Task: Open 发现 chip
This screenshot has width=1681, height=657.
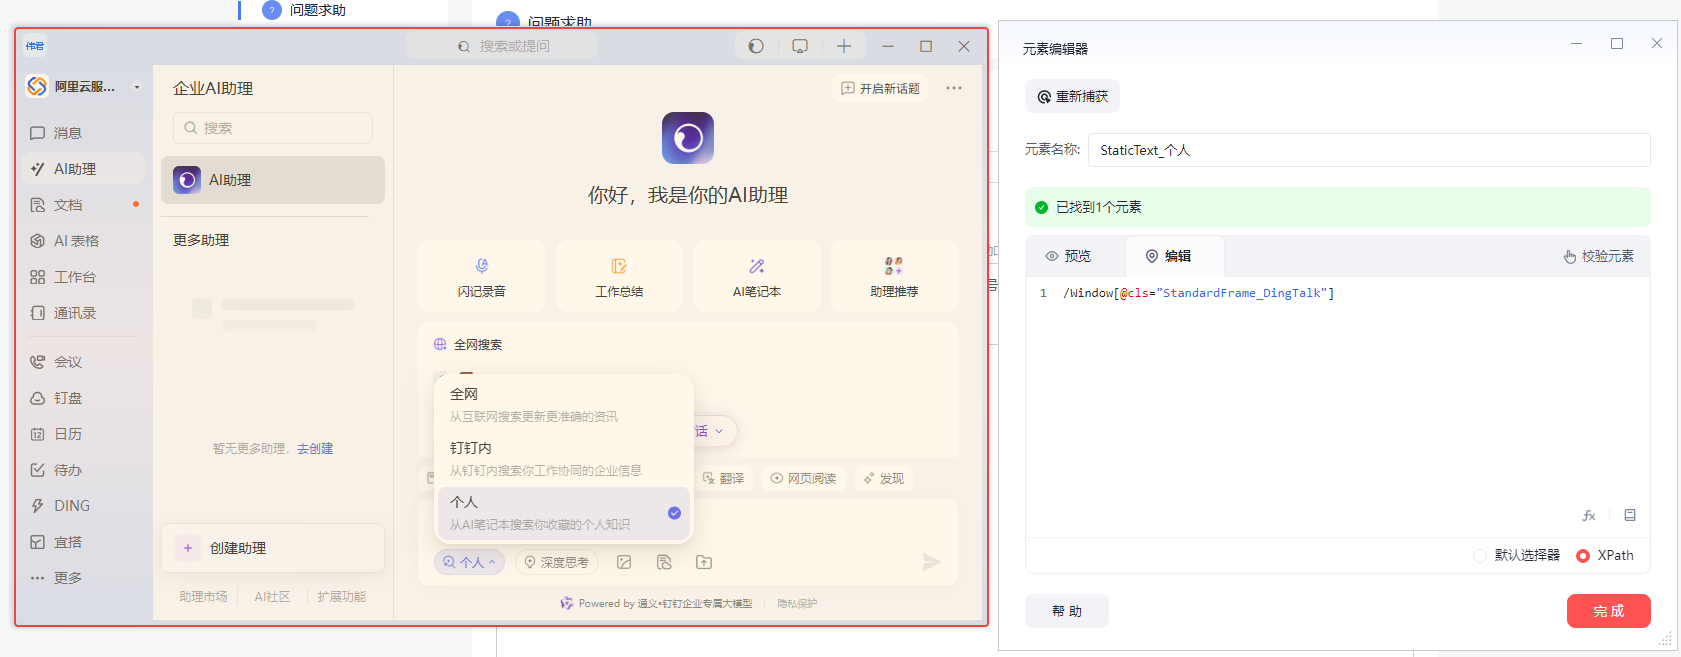Action: [x=884, y=478]
